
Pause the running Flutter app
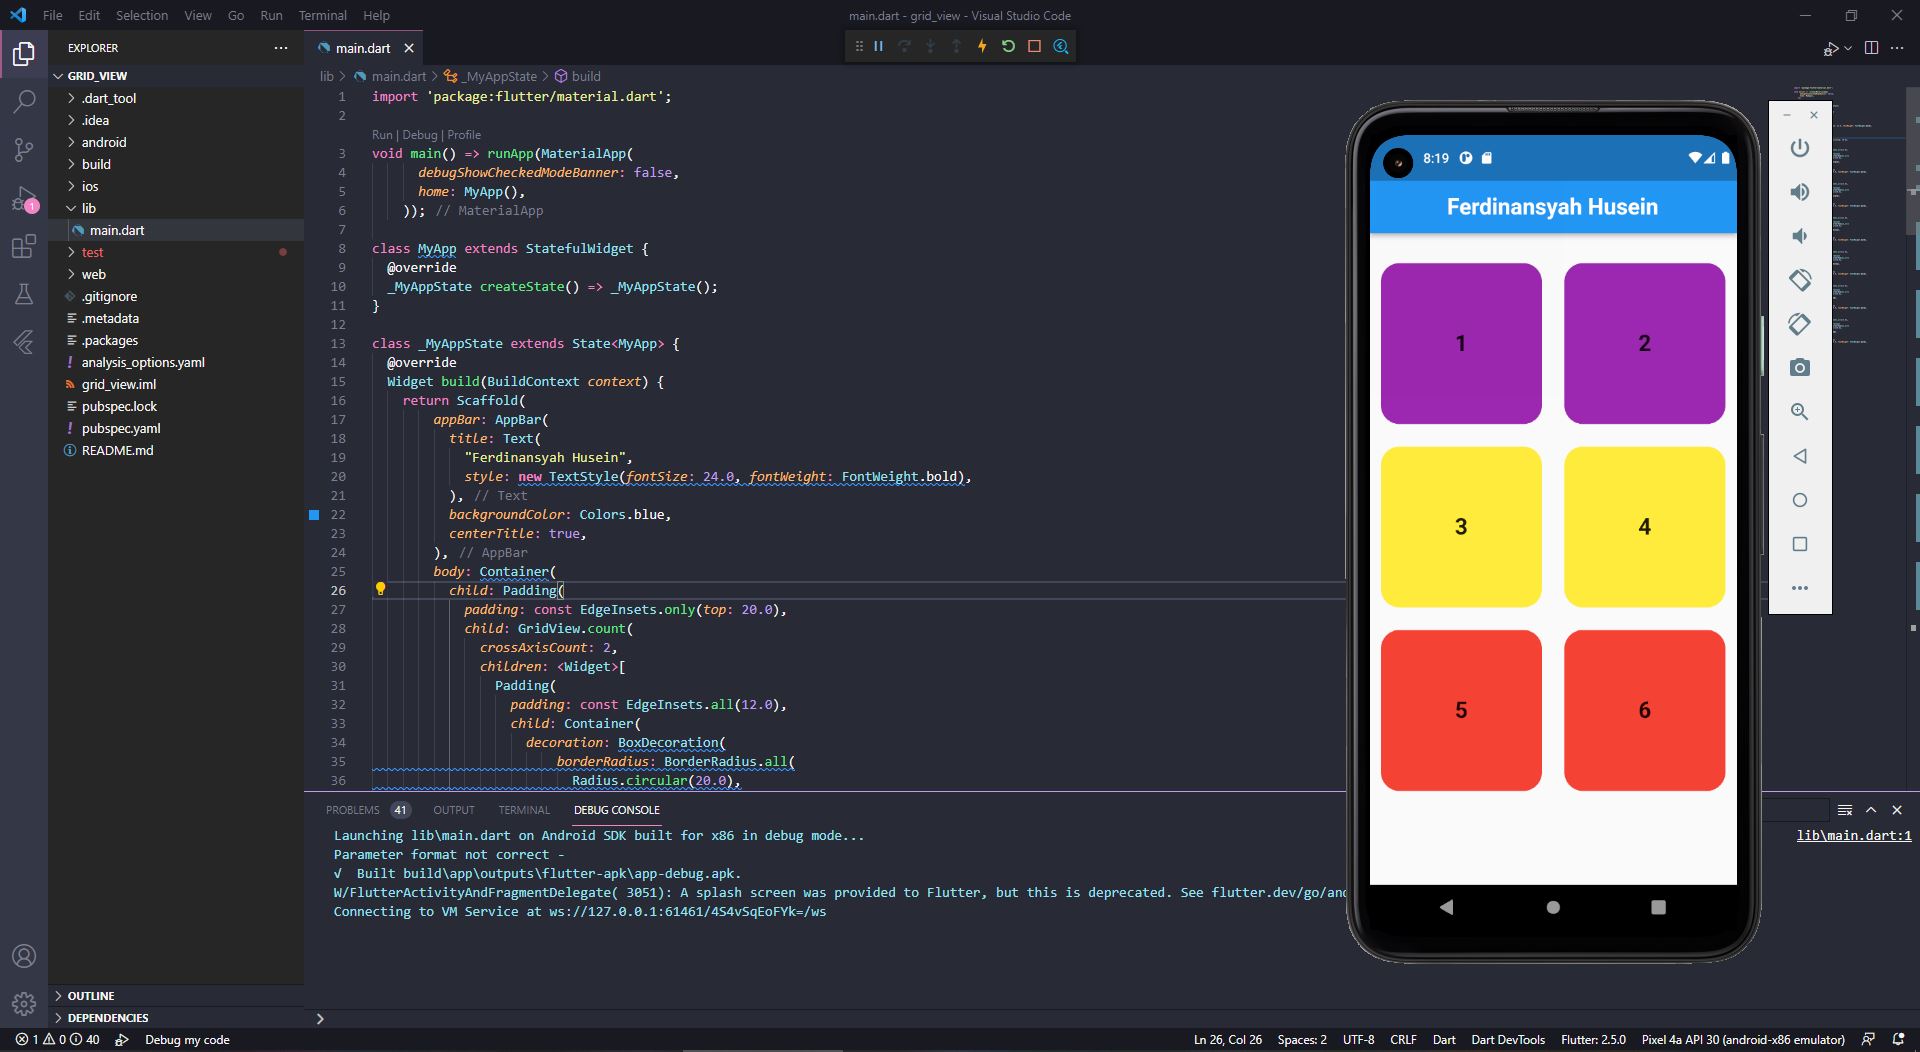(x=878, y=46)
